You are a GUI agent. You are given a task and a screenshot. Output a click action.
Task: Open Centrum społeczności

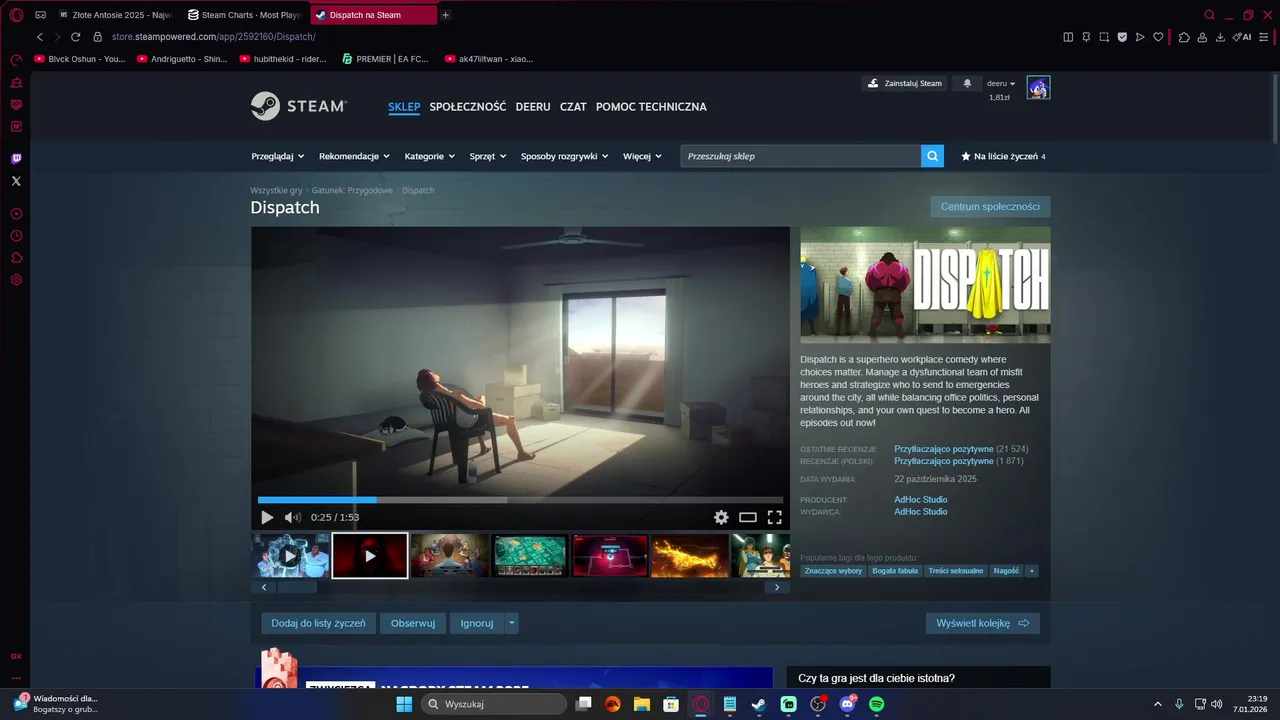tap(990, 207)
